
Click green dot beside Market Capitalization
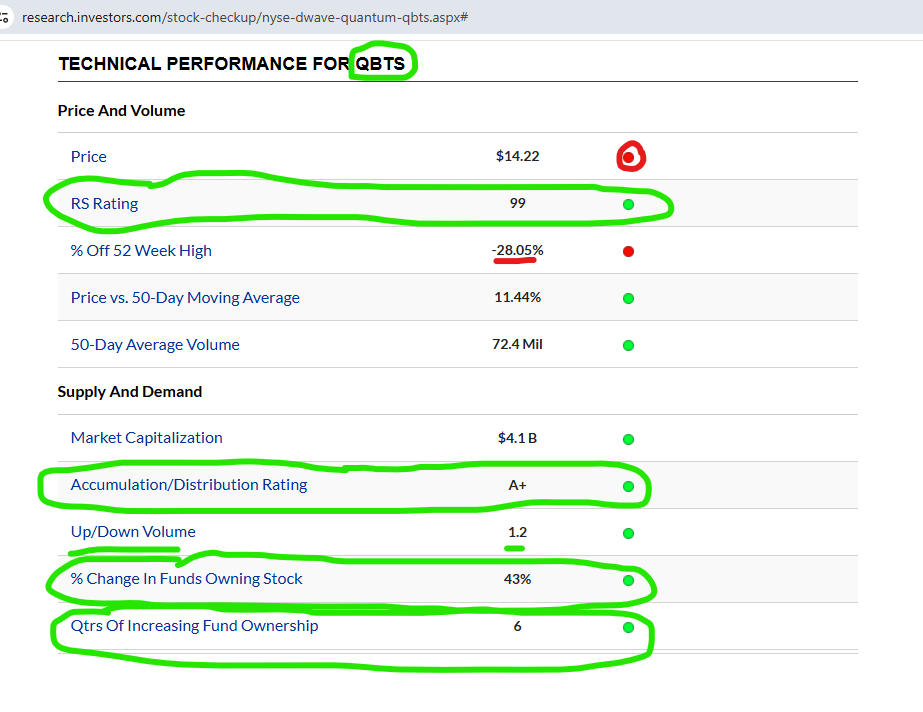[x=629, y=439]
